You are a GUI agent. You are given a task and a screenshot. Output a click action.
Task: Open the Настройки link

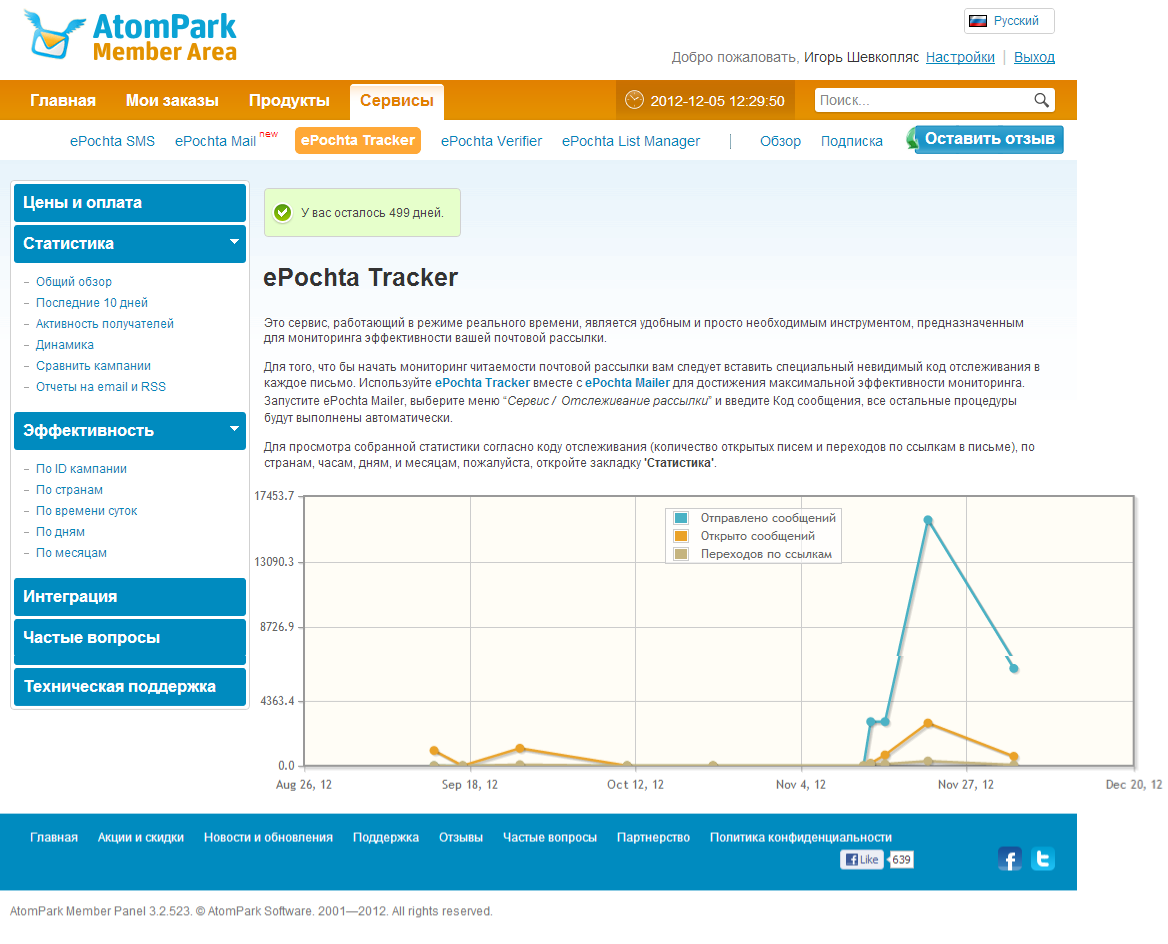[x=960, y=57]
